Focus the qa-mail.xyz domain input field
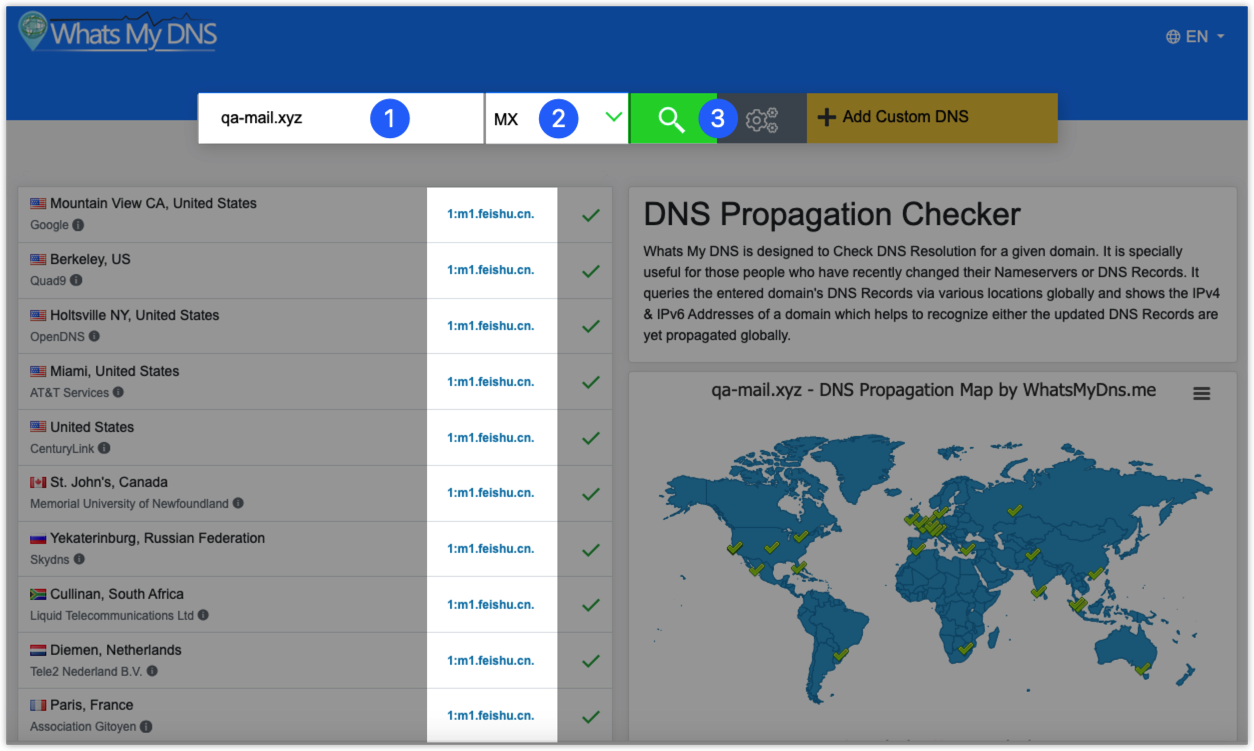 tap(341, 118)
